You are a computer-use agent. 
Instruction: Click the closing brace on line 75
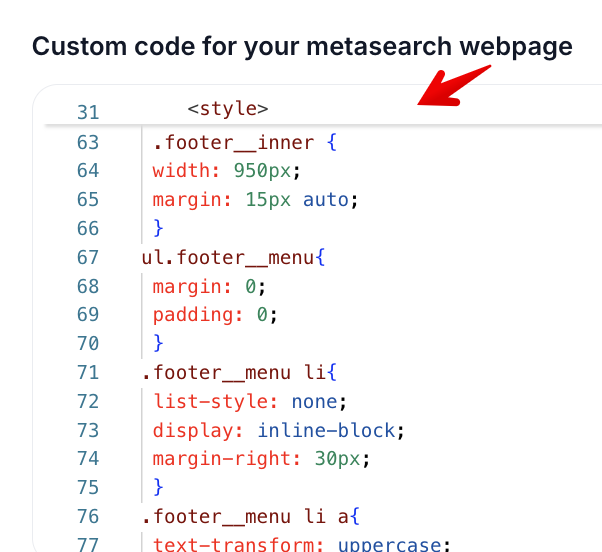pos(158,487)
